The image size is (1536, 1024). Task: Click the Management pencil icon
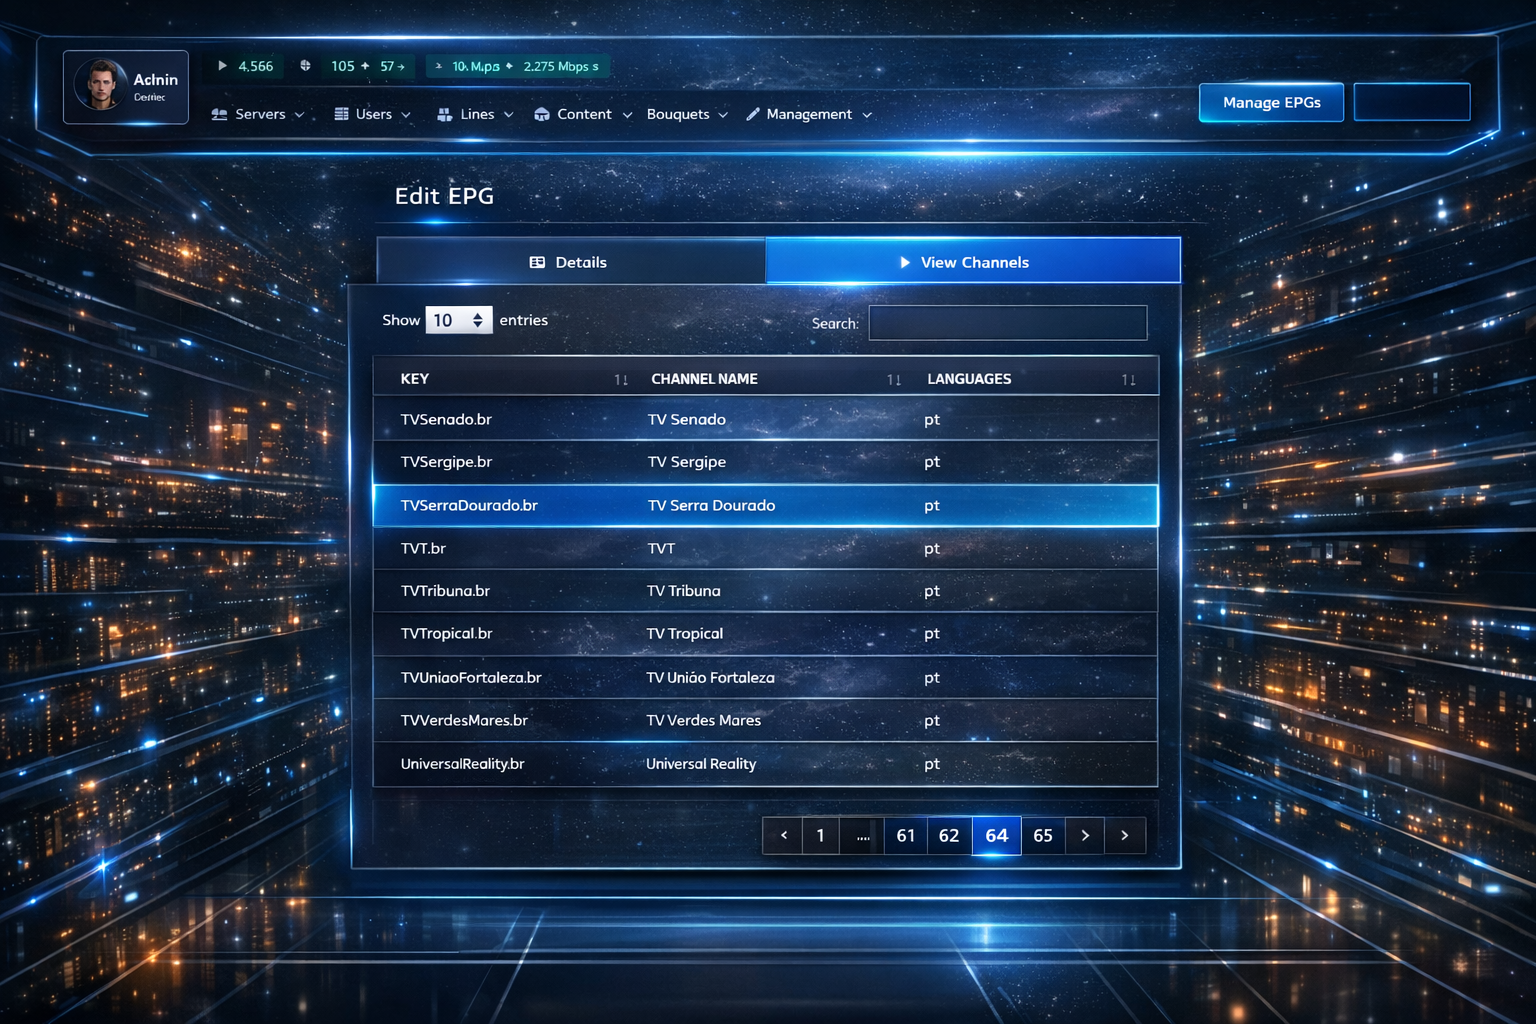point(753,114)
